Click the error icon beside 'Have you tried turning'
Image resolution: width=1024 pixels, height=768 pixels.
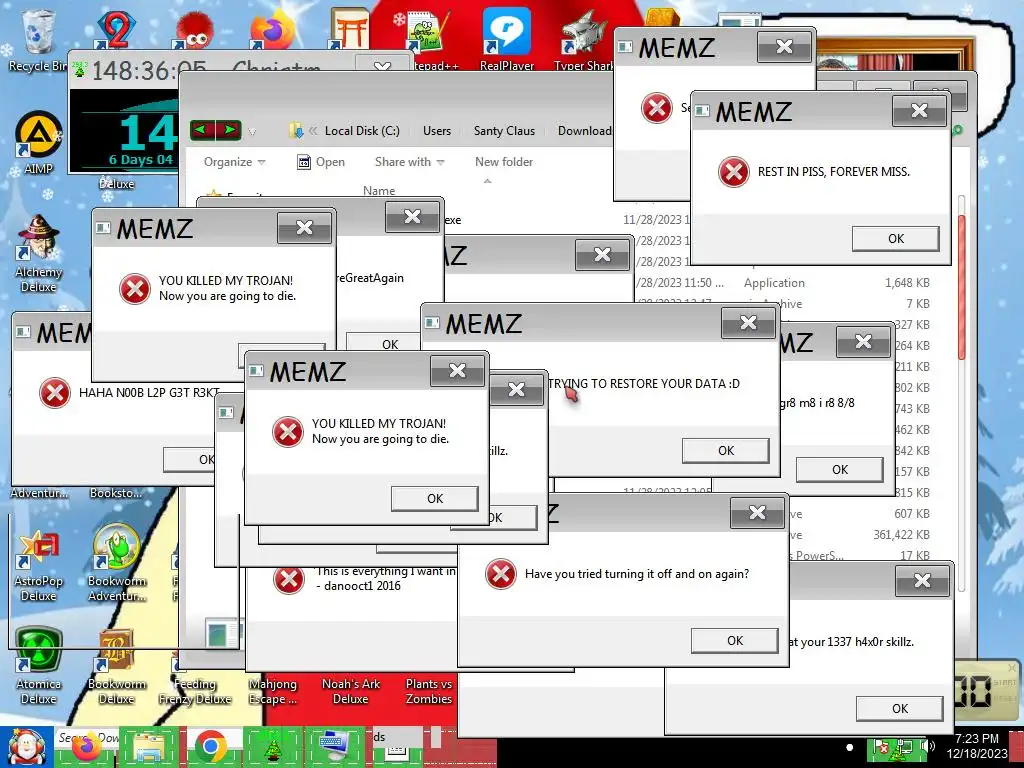coord(500,573)
